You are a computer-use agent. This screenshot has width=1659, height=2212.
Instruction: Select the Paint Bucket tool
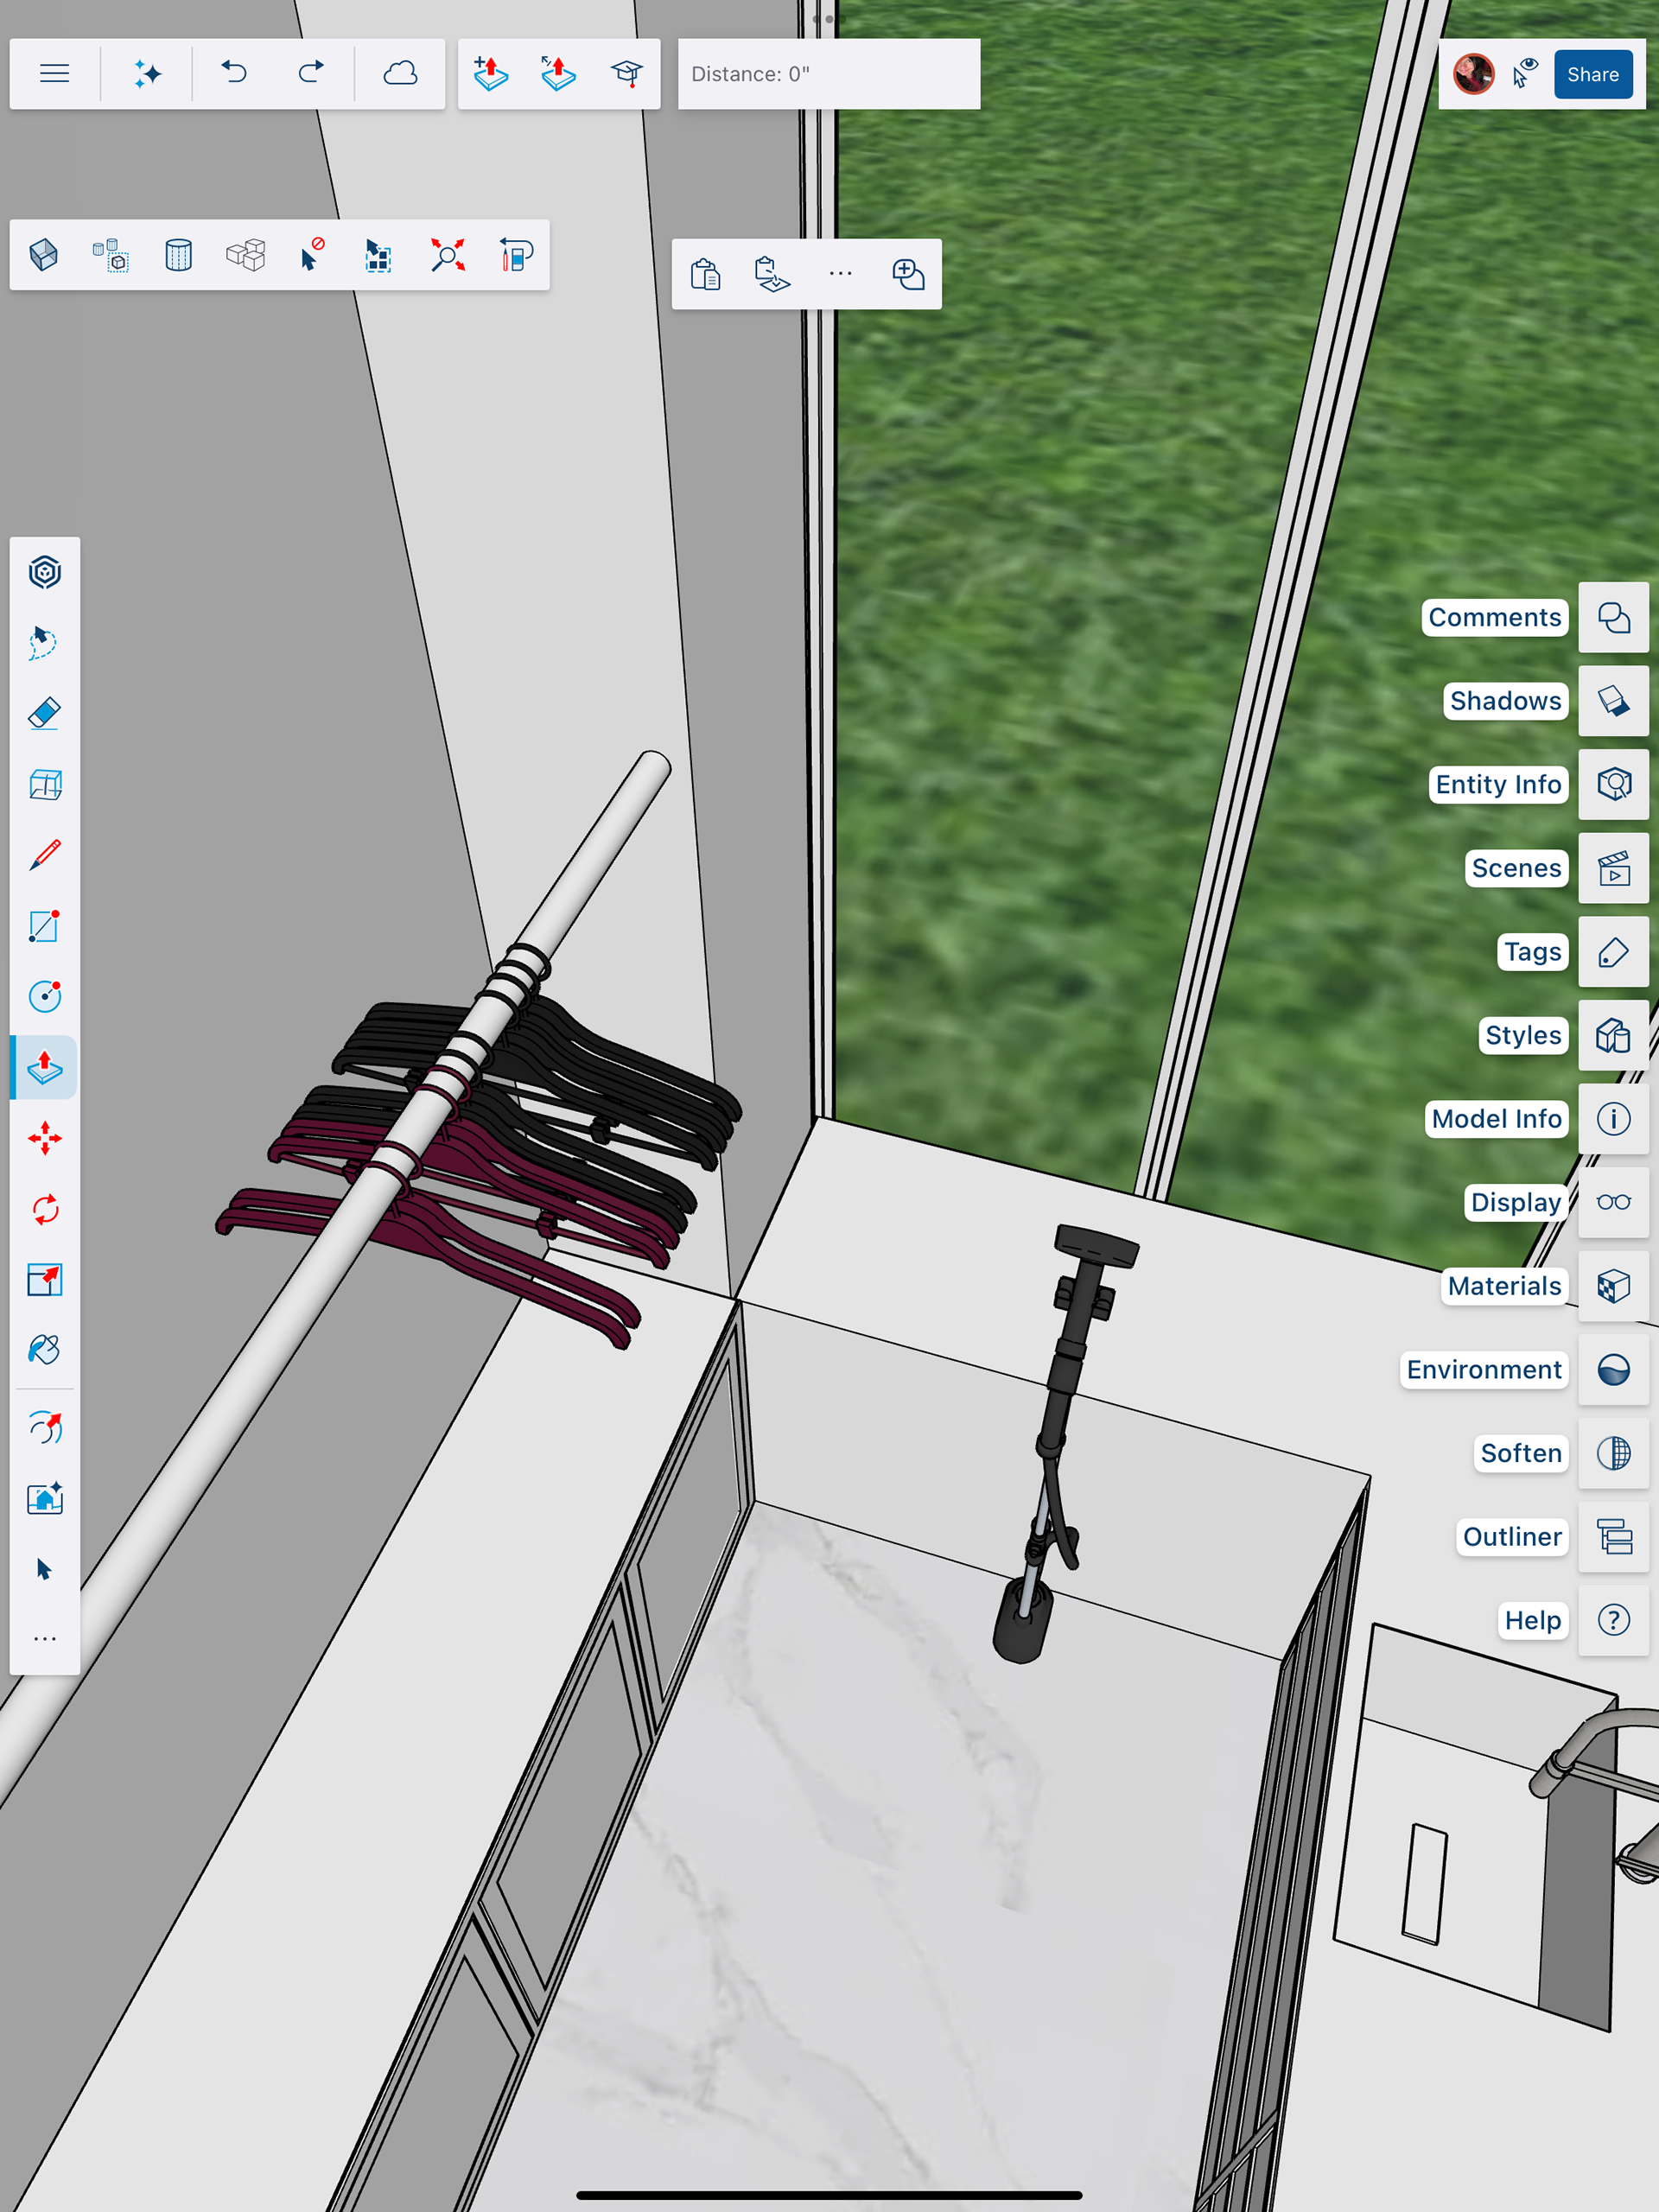point(45,1350)
